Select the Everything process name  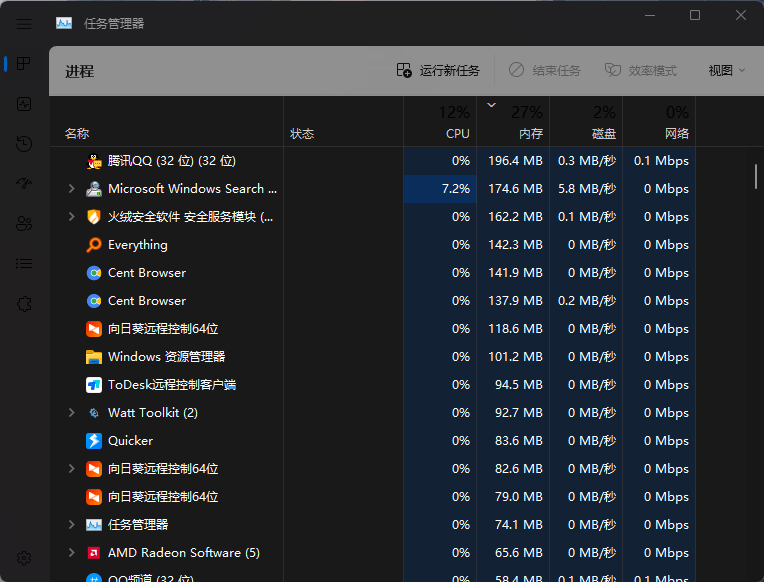coord(137,245)
